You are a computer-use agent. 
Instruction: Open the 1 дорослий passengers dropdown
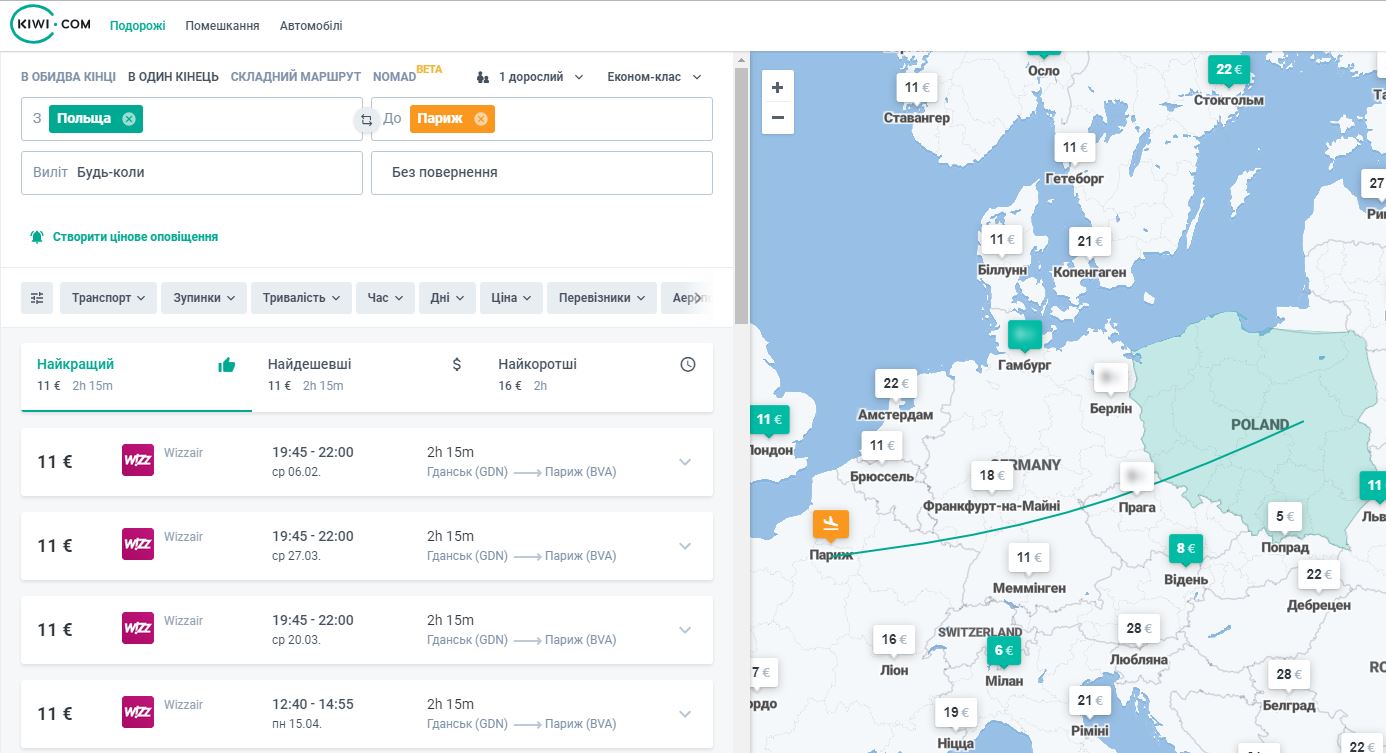(x=530, y=77)
